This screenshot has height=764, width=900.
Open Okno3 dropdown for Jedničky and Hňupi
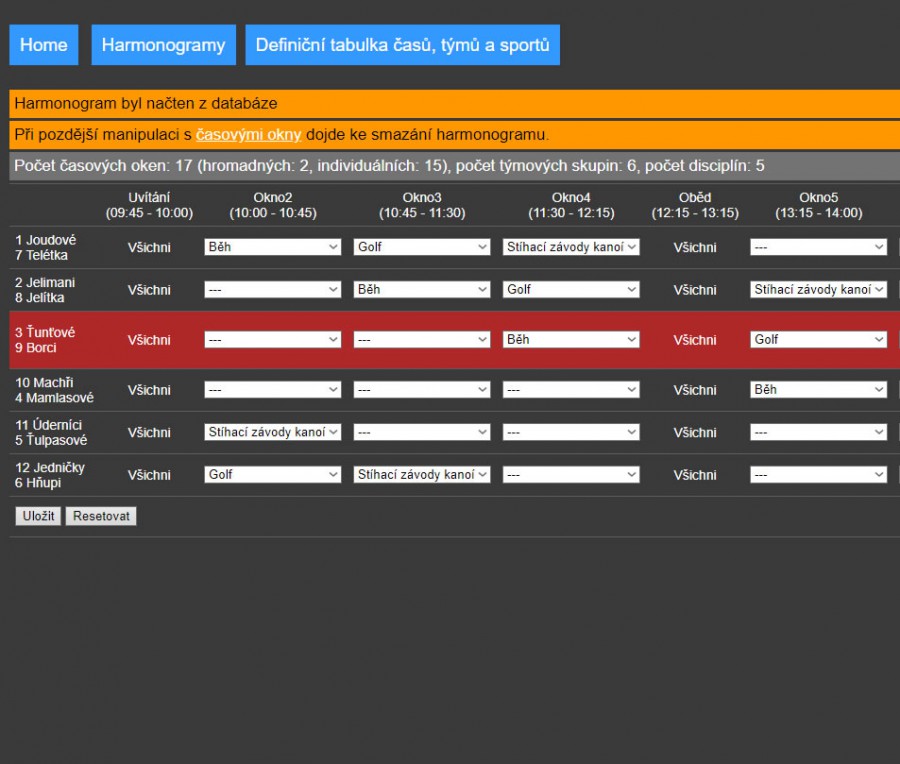tap(422, 475)
